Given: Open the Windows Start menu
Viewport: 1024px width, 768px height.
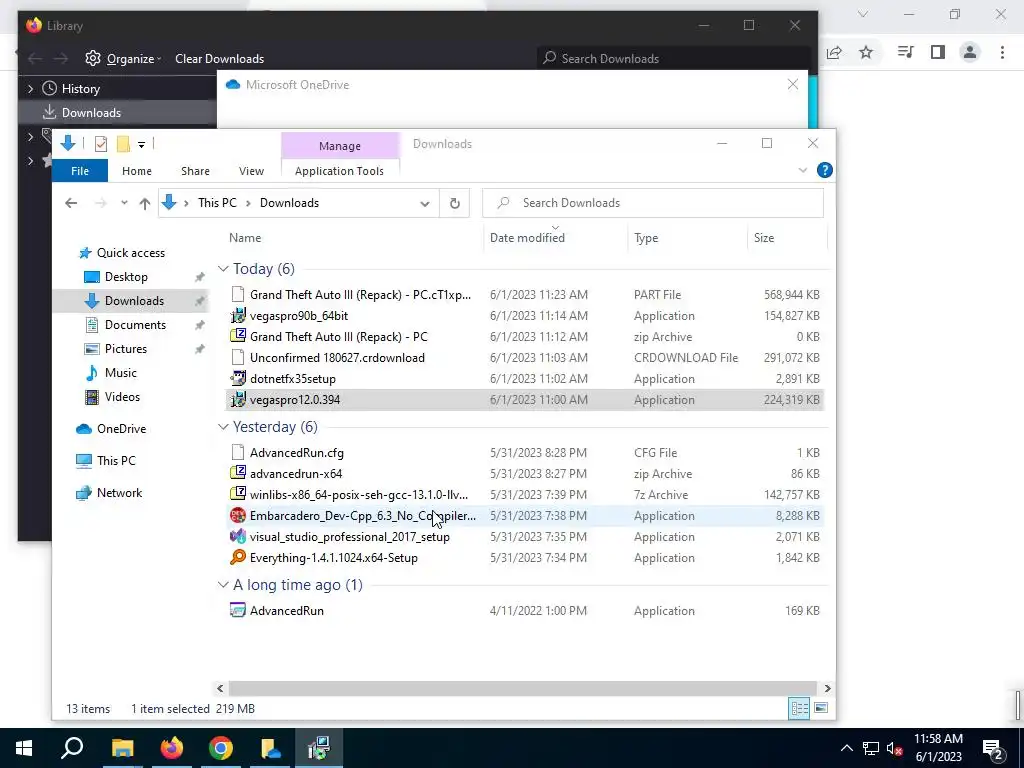Looking at the screenshot, I should point(24,748).
